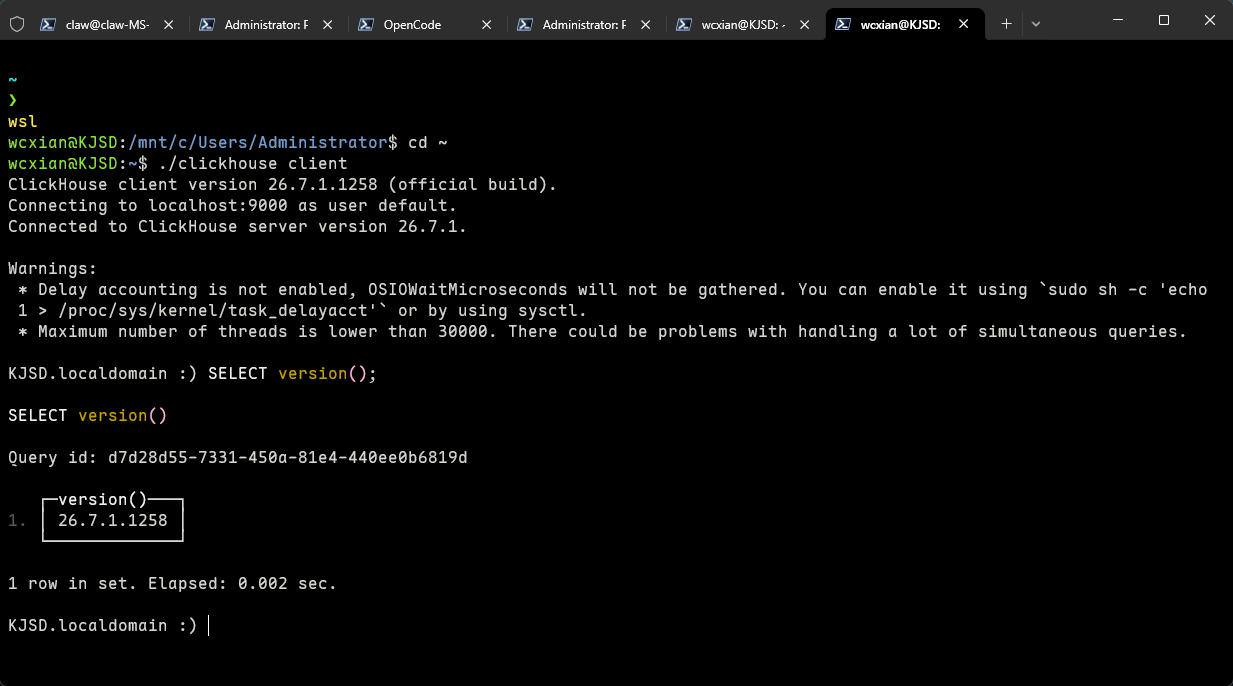Close the inactive wcxian@KJSD tab
The width and height of the screenshot is (1233, 686).
point(805,24)
